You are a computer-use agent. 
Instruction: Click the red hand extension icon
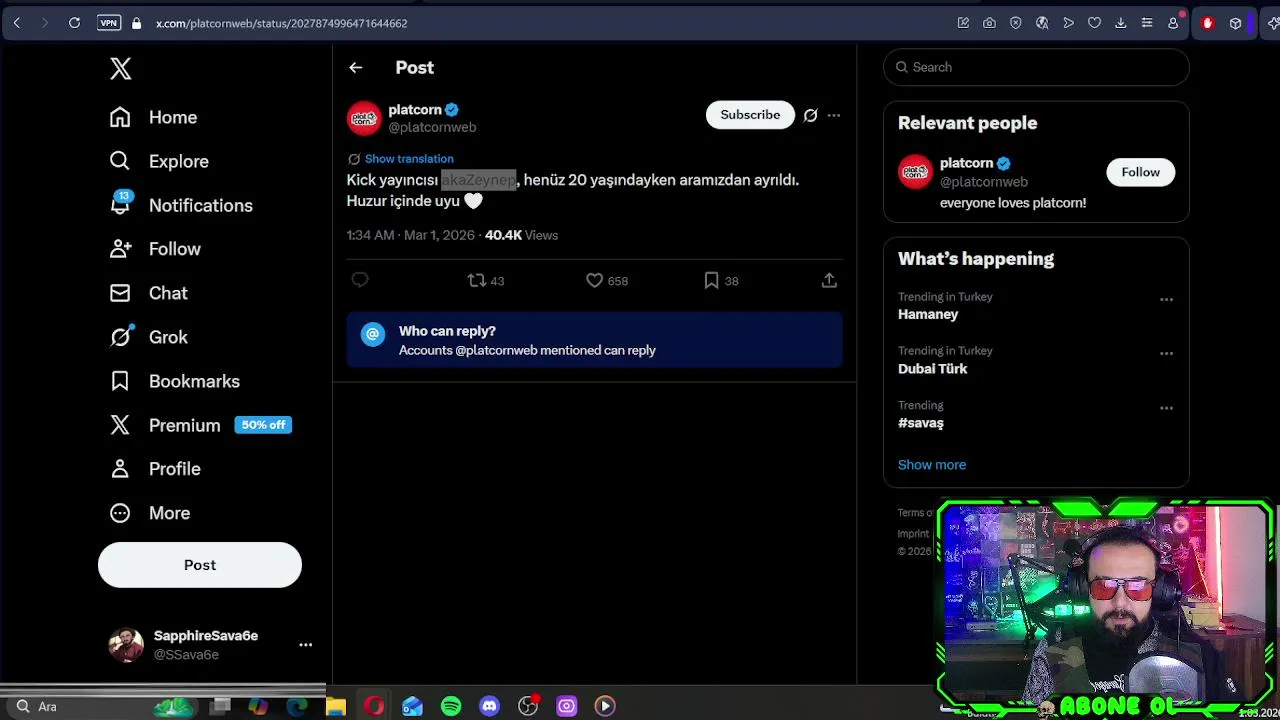click(1207, 23)
